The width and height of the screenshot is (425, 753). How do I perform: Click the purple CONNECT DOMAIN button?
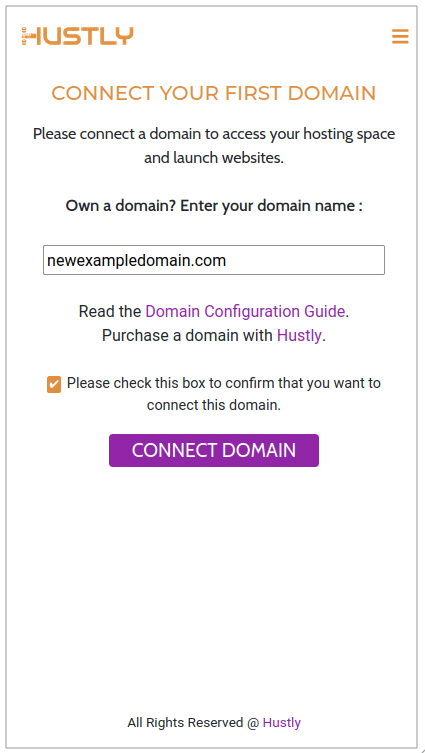(214, 450)
